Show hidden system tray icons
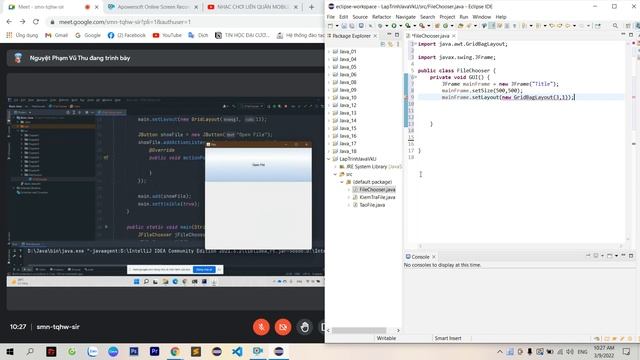Viewport: 640px width, 360px height. 500,351
